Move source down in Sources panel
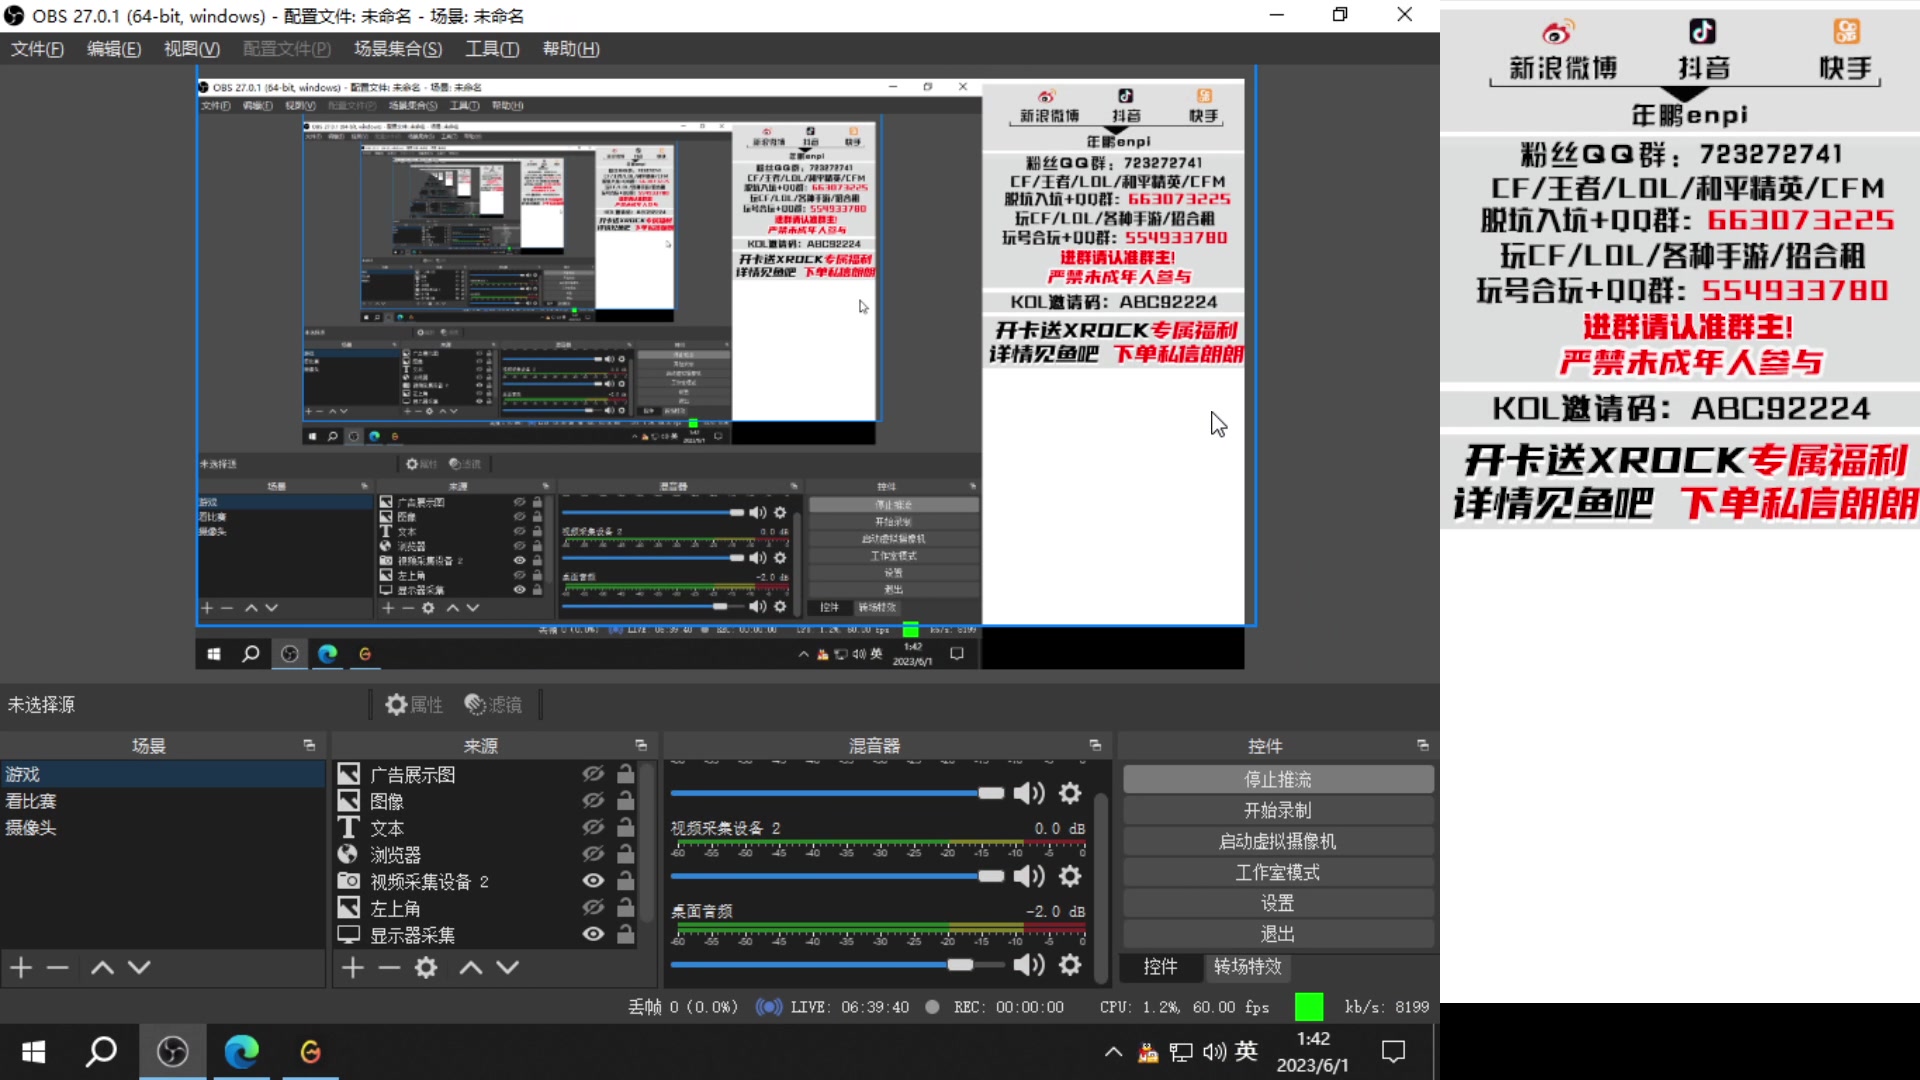 508,967
